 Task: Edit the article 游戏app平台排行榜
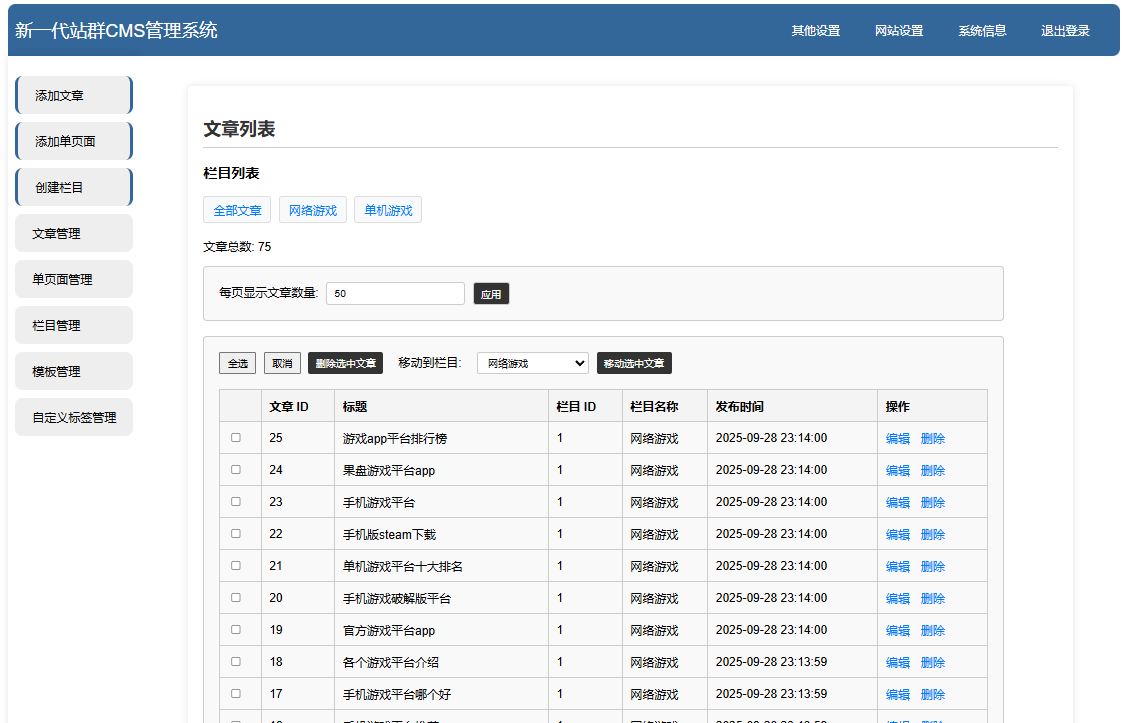pyautogui.click(x=897, y=437)
